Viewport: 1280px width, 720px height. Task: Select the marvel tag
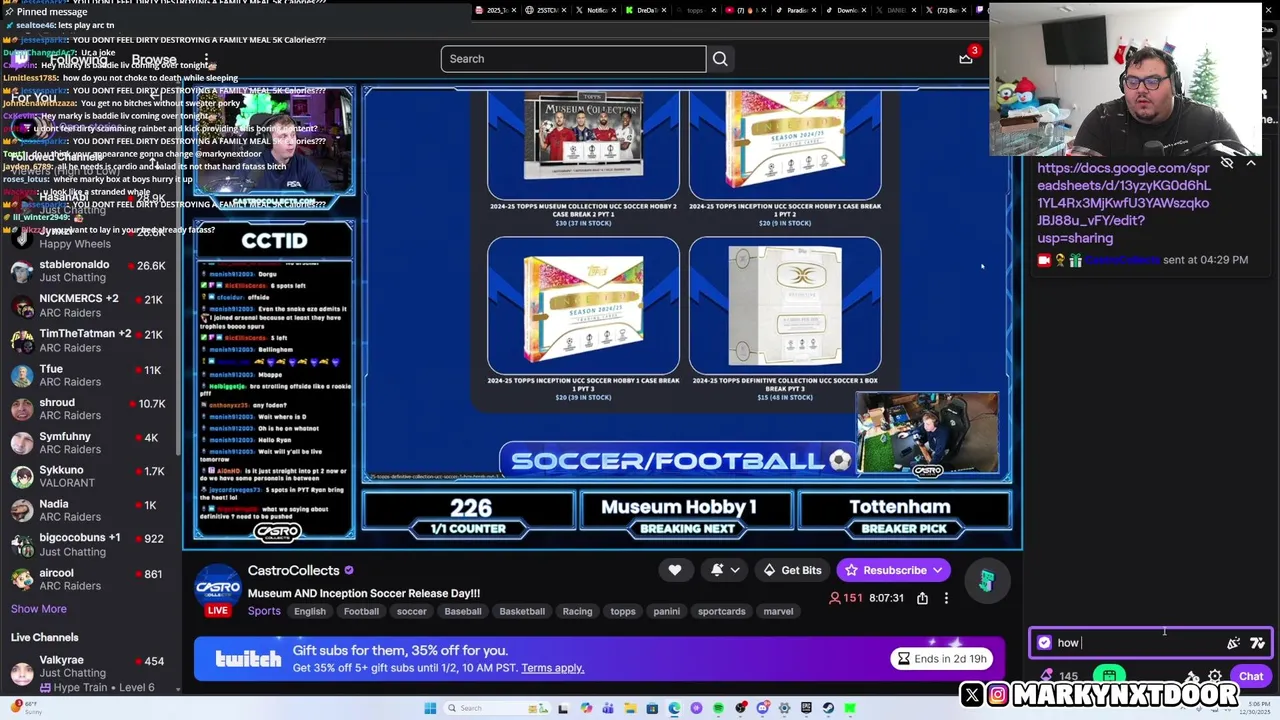(778, 611)
